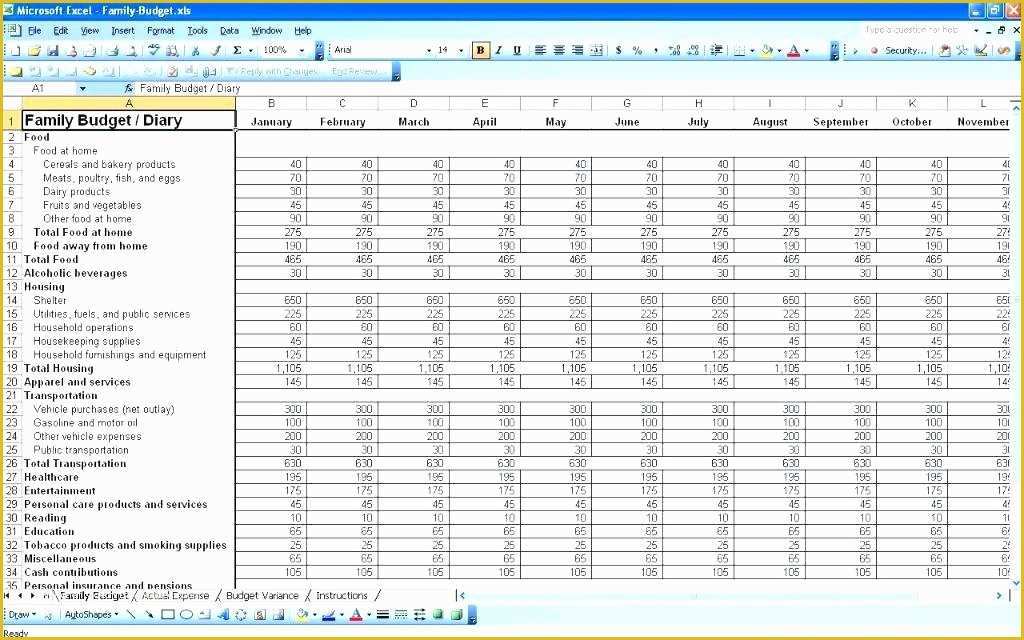Open the AutoShapes menu button
The height and width of the screenshot is (640, 1024).
tap(91, 615)
